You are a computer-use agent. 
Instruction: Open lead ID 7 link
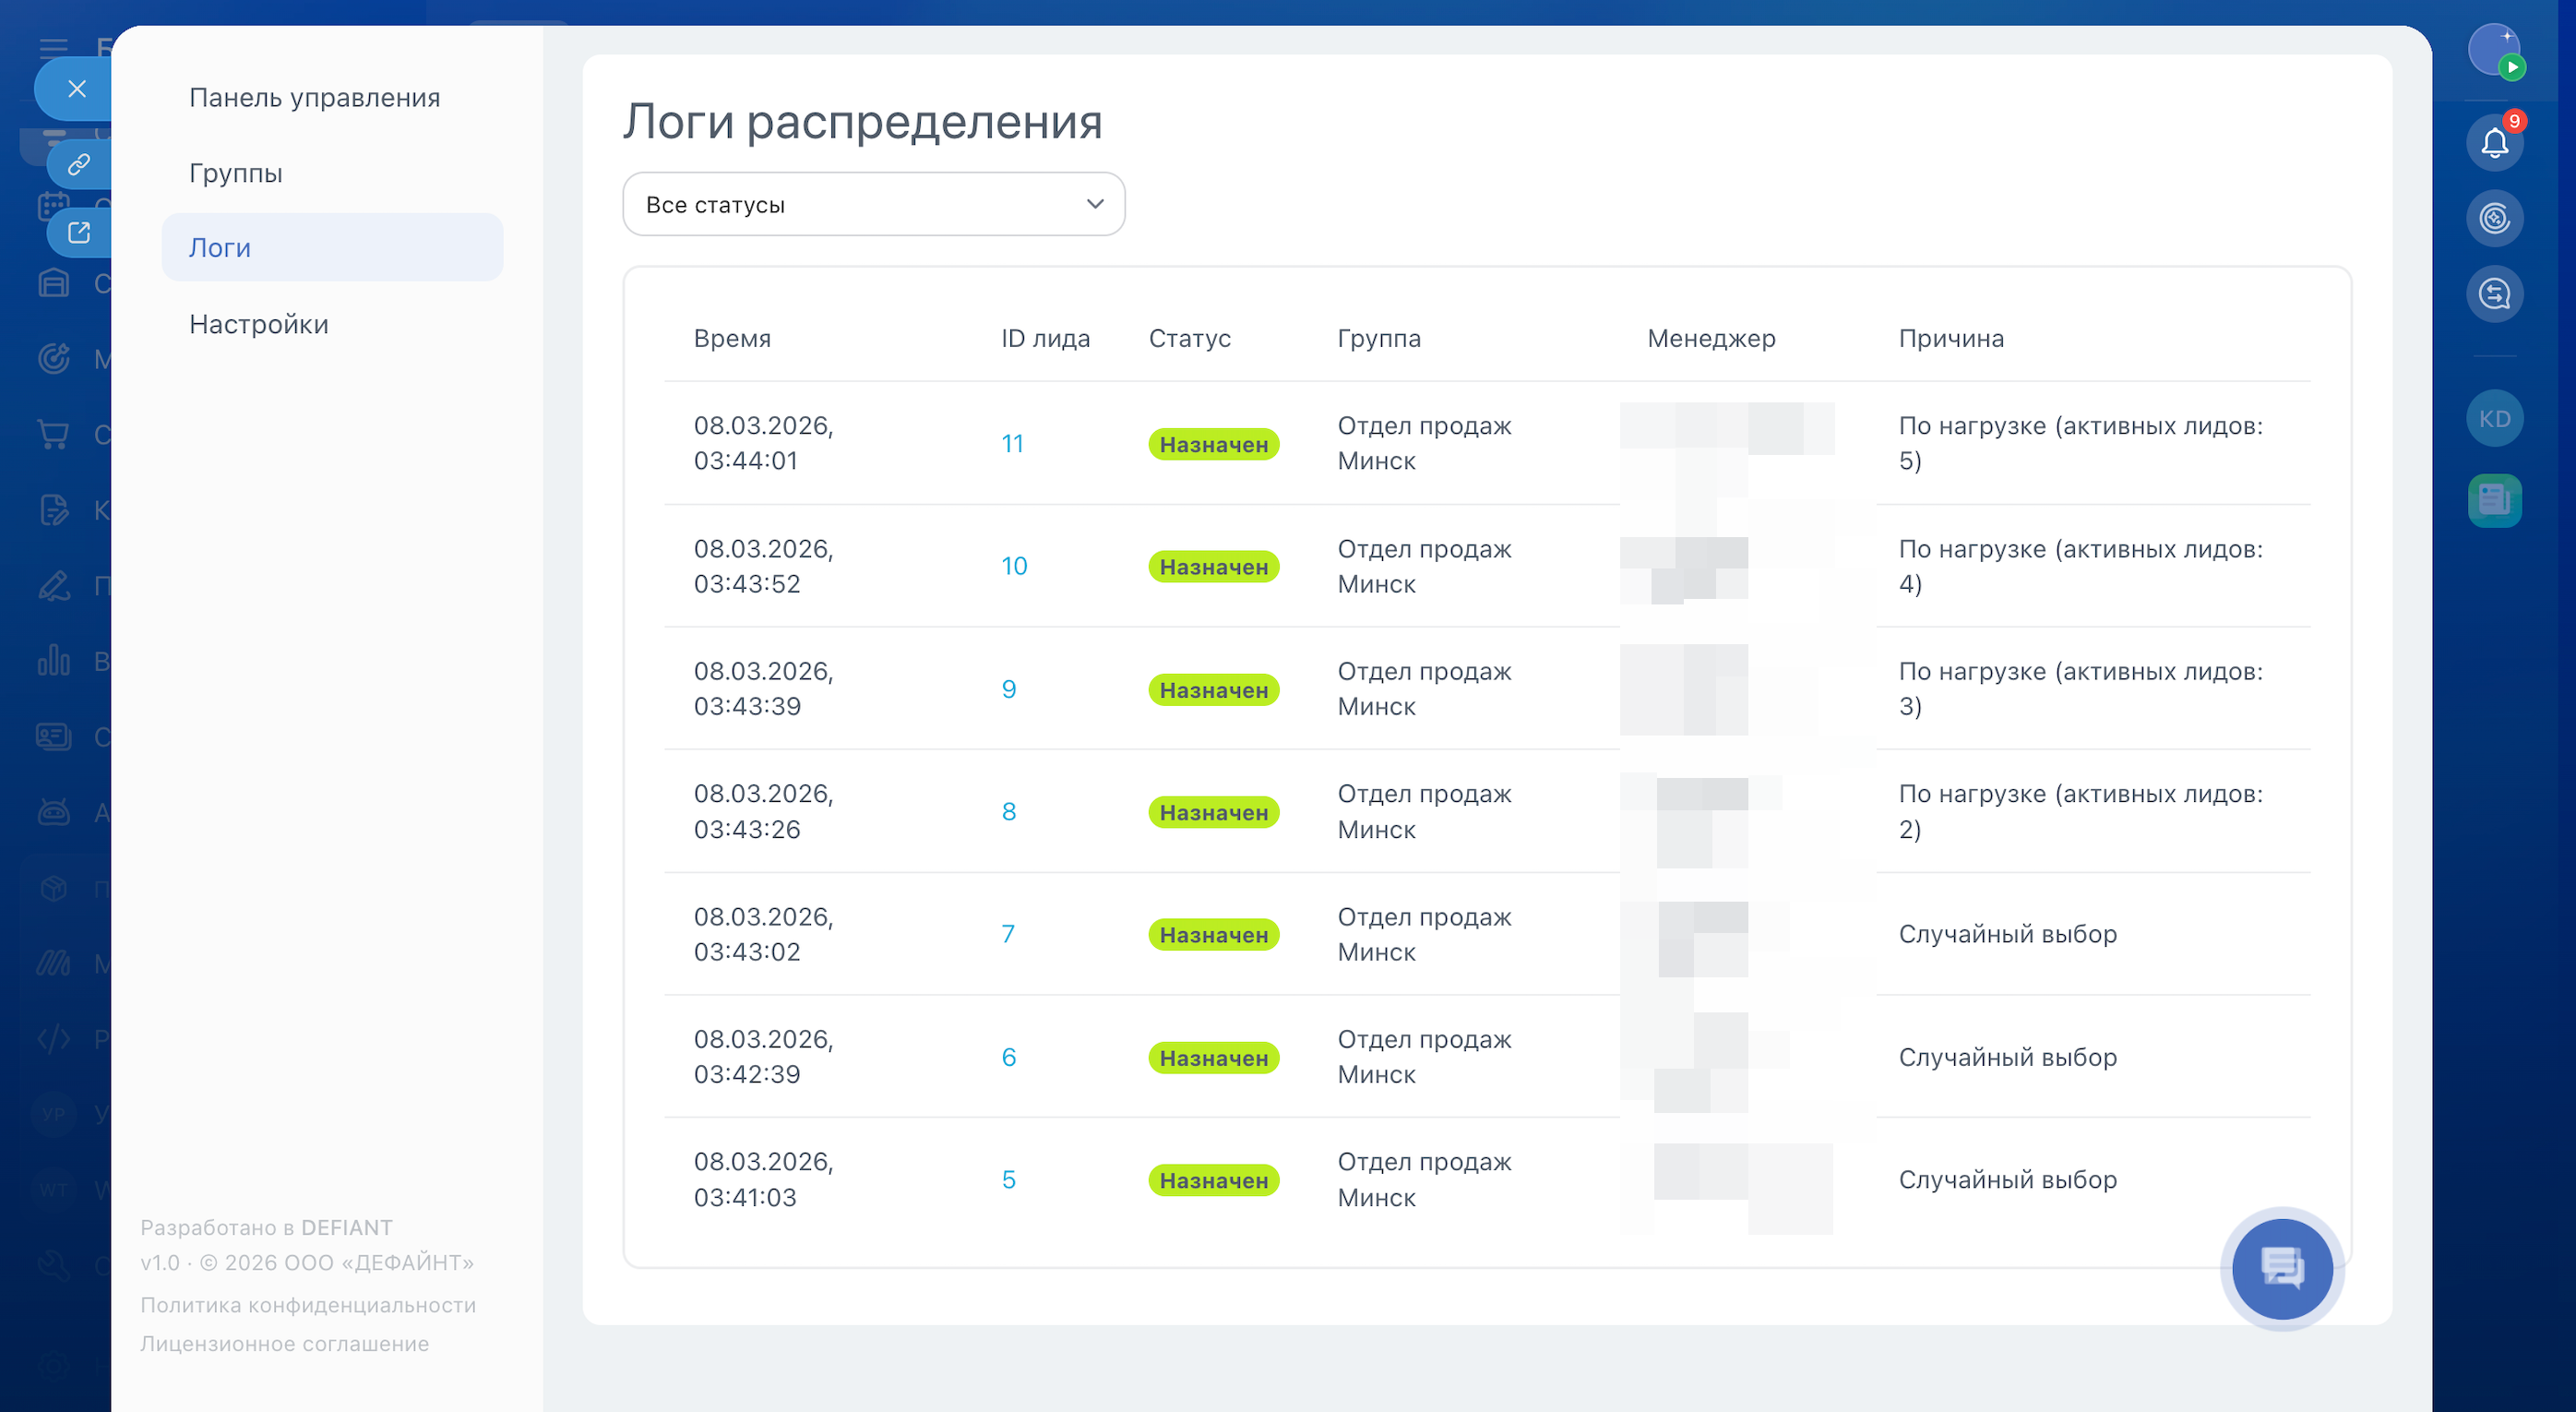pos(1008,933)
